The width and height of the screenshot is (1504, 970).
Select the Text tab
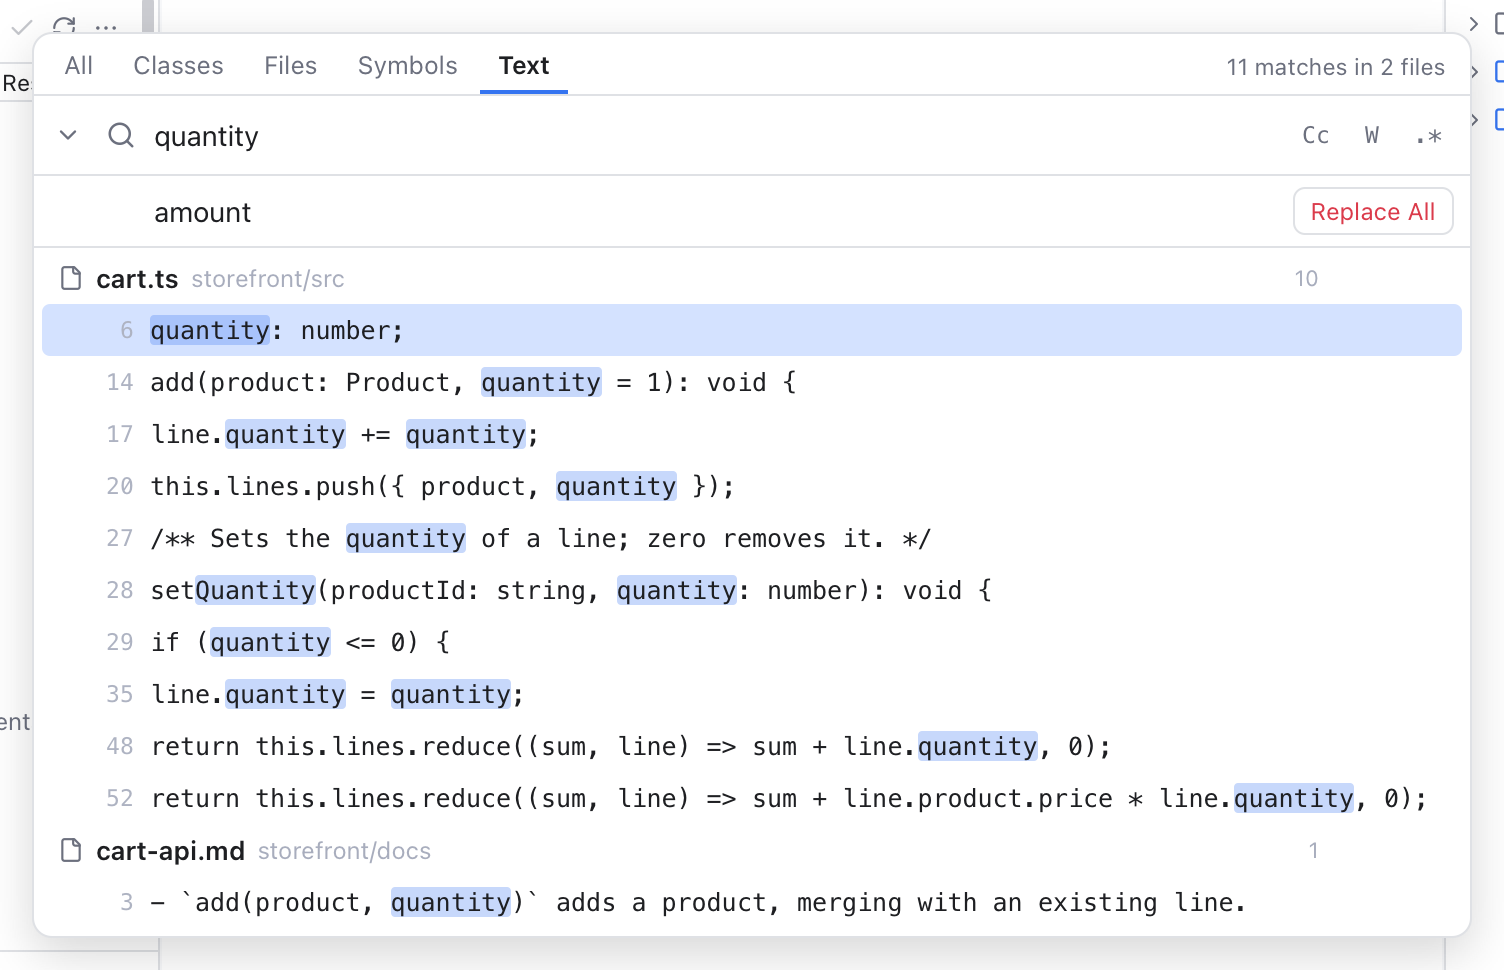click(524, 66)
